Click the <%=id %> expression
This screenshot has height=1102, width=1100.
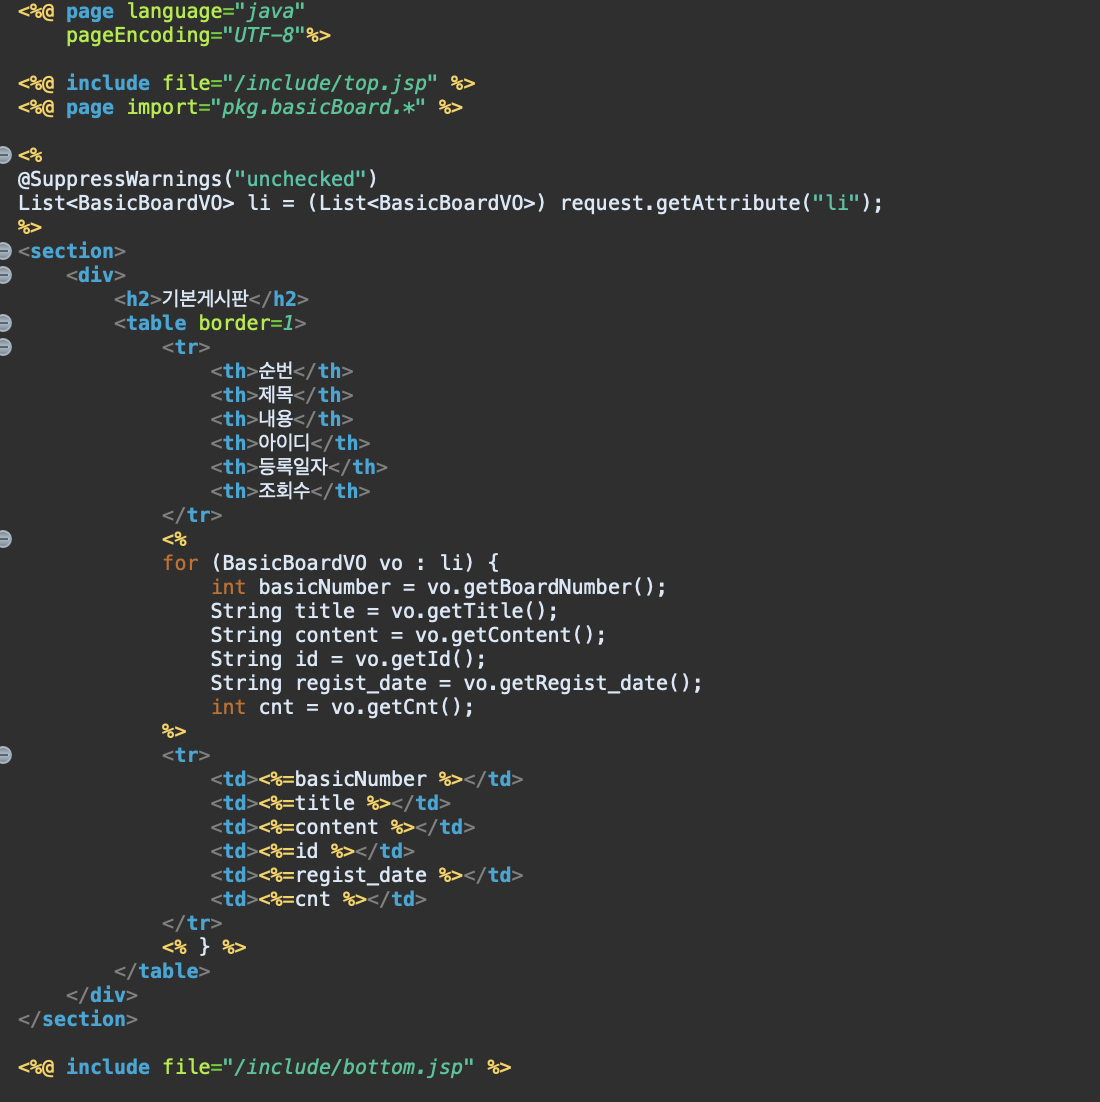pos(306,851)
